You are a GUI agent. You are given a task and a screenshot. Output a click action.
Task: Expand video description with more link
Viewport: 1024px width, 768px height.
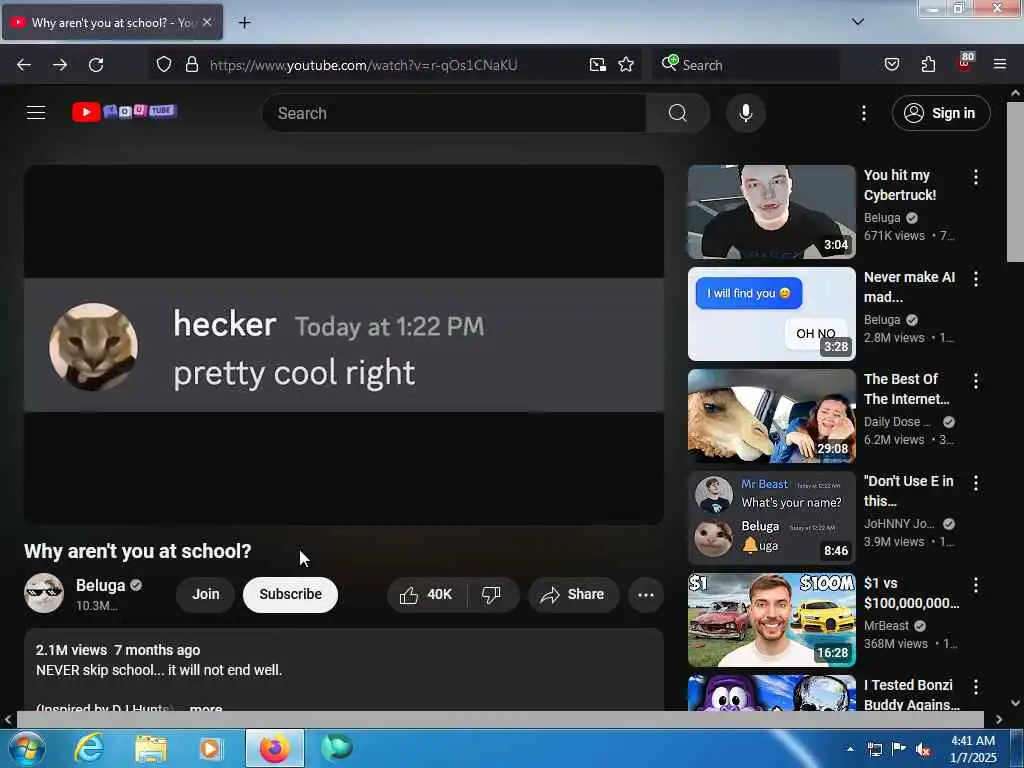coord(206,708)
